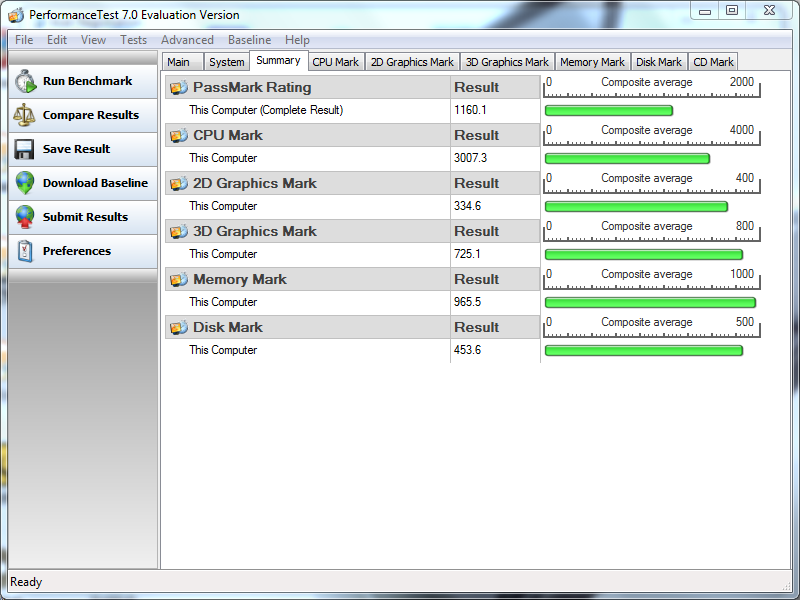
Task: Select the Disk Mark header text
Action: [x=228, y=327]
